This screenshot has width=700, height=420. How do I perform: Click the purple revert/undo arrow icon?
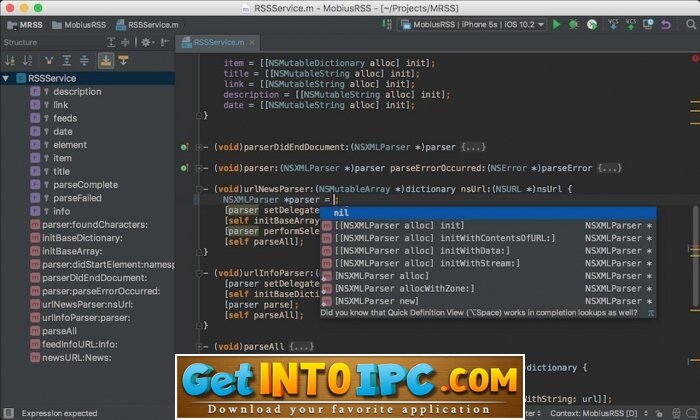666,25
